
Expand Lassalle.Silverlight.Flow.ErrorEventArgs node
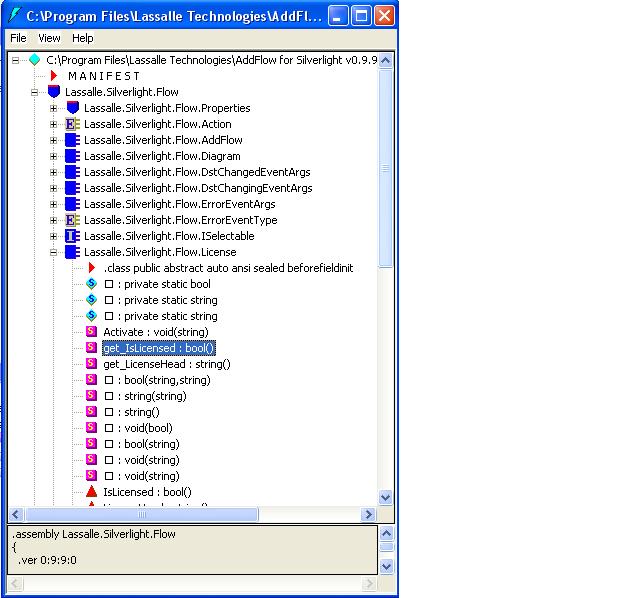pyautogui.click(x=53, y=204)
